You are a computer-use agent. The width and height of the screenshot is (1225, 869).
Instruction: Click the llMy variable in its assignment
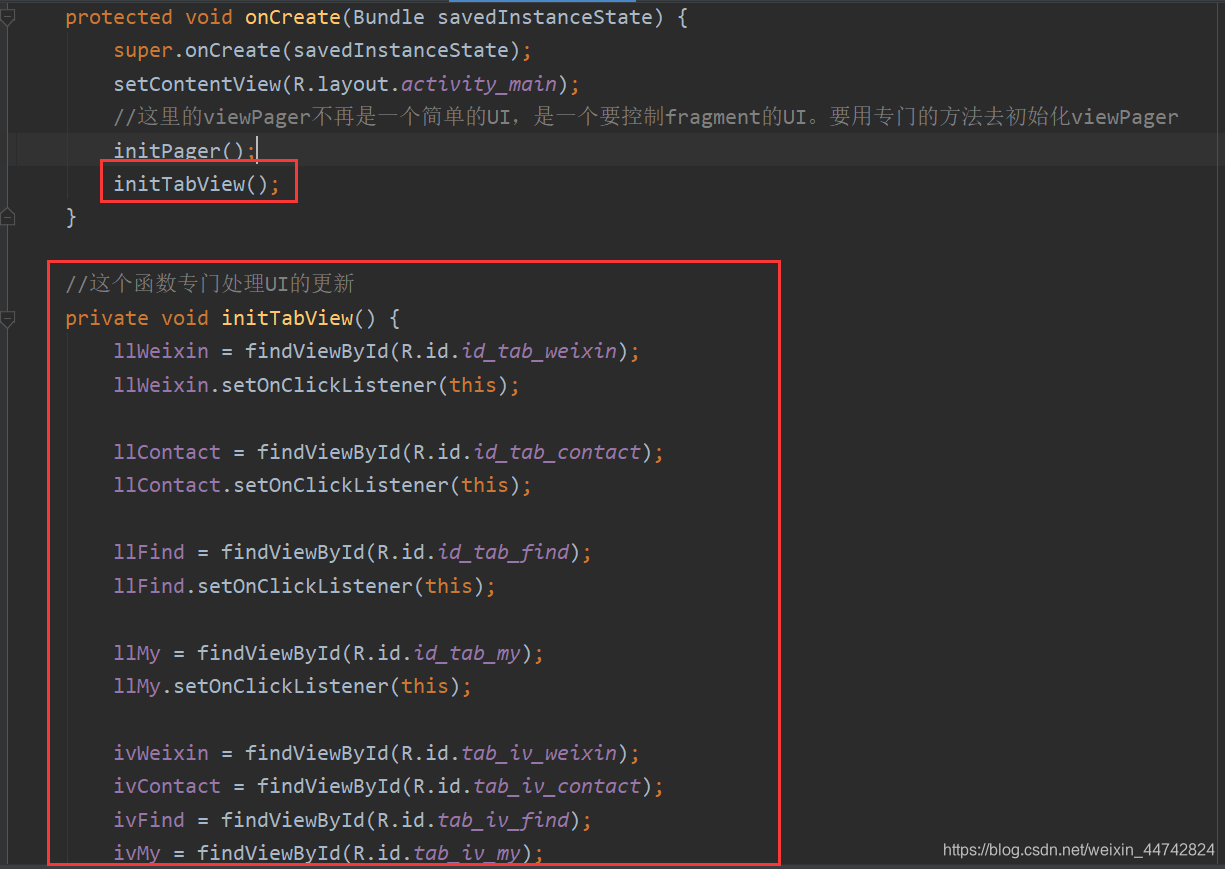click(x=137, y=653)
